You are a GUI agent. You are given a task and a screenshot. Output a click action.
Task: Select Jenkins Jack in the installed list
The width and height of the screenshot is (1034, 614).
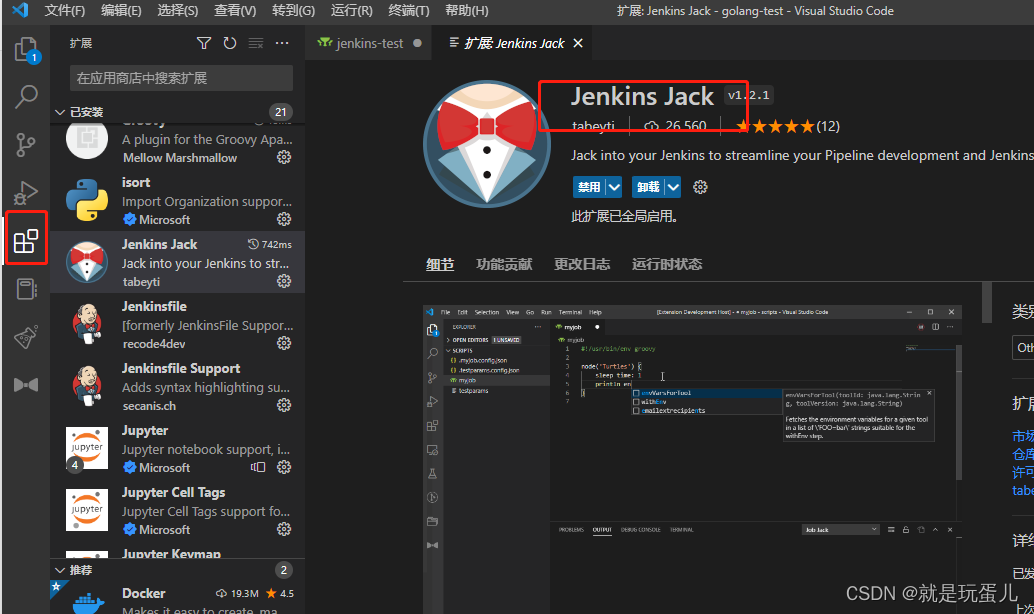pyautogui.click(x=177, y=262)
